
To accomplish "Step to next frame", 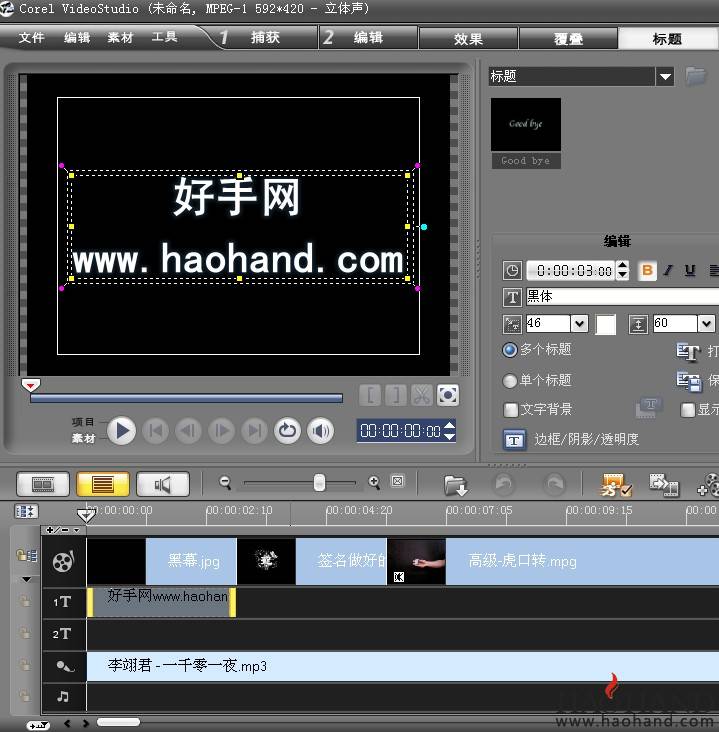I will (x=221, y=430).
